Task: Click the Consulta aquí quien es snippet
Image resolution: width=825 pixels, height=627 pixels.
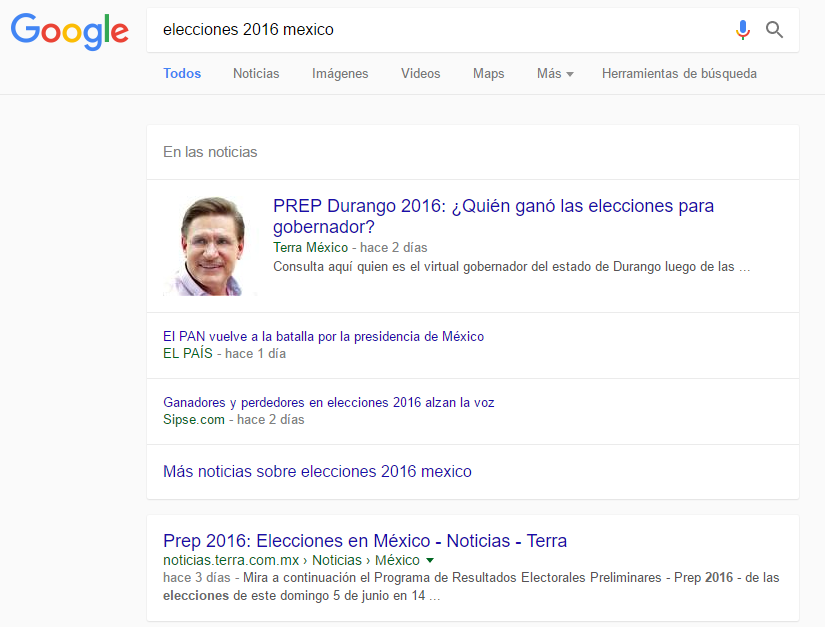Action: coord(511,267)
